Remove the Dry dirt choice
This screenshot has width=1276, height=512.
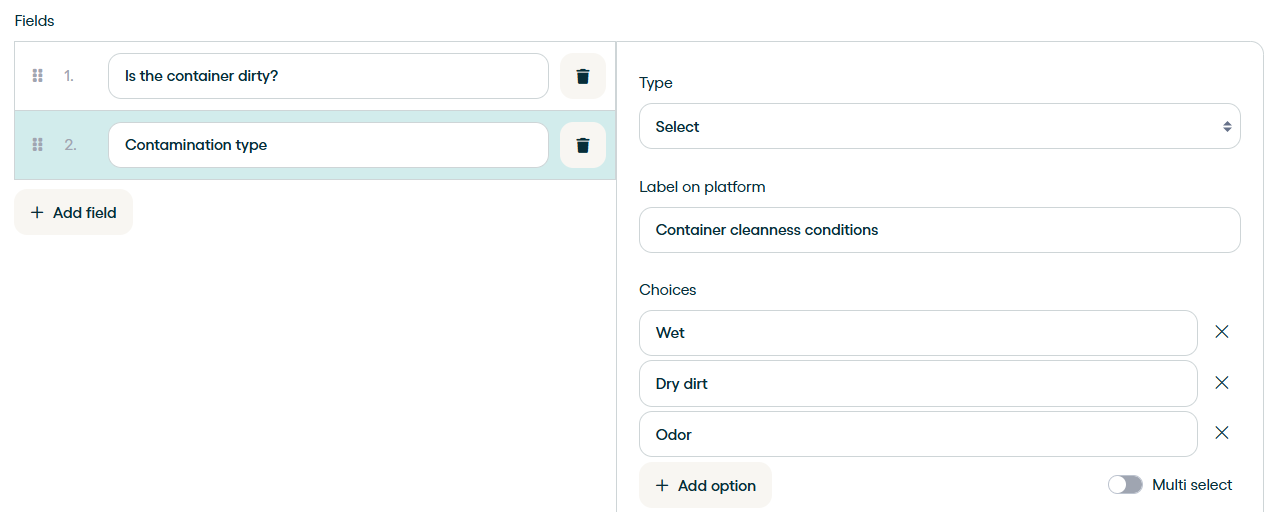pyautogui.click(x=1221, y=383)
